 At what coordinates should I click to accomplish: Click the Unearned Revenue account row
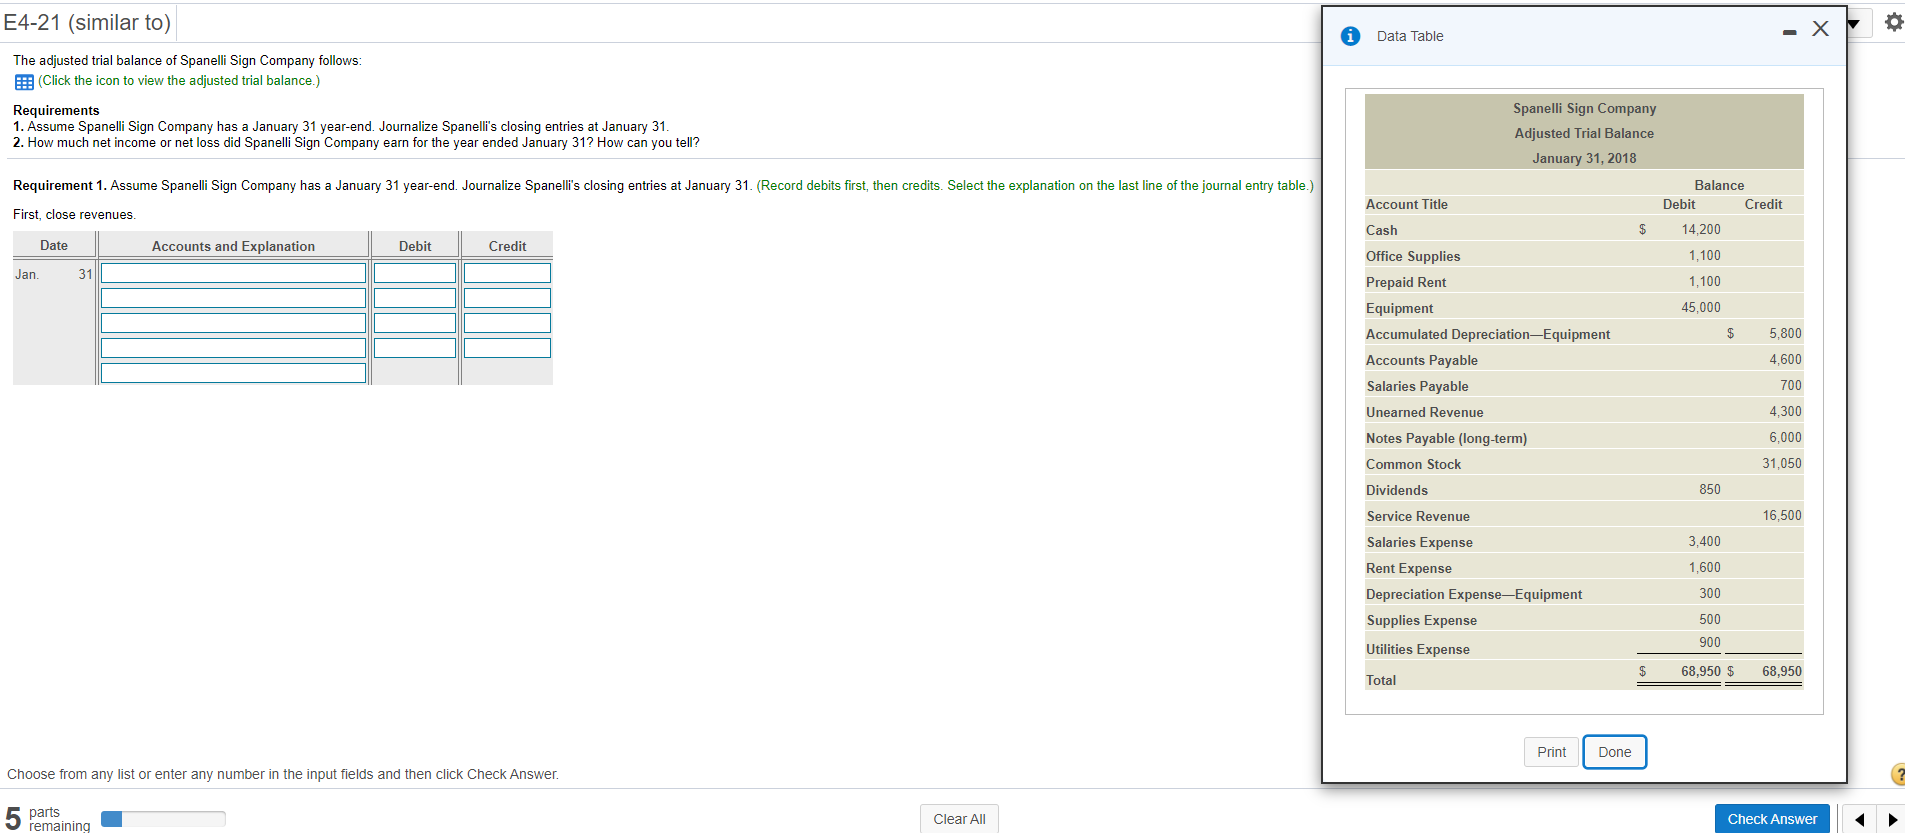(1584, 412)
